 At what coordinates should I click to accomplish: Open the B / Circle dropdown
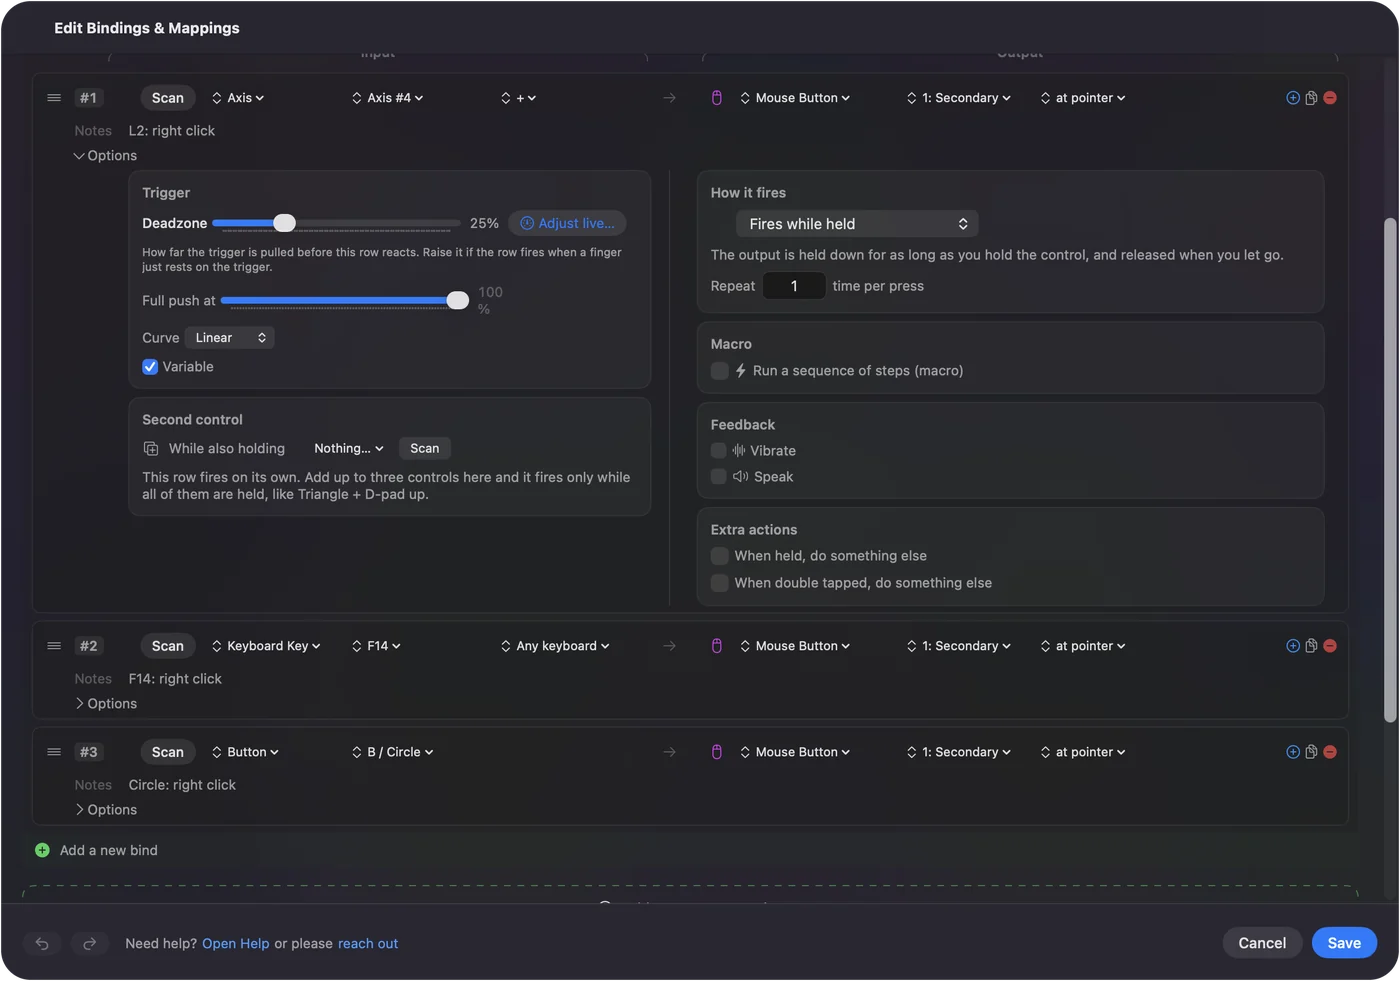tap(392, 752)
